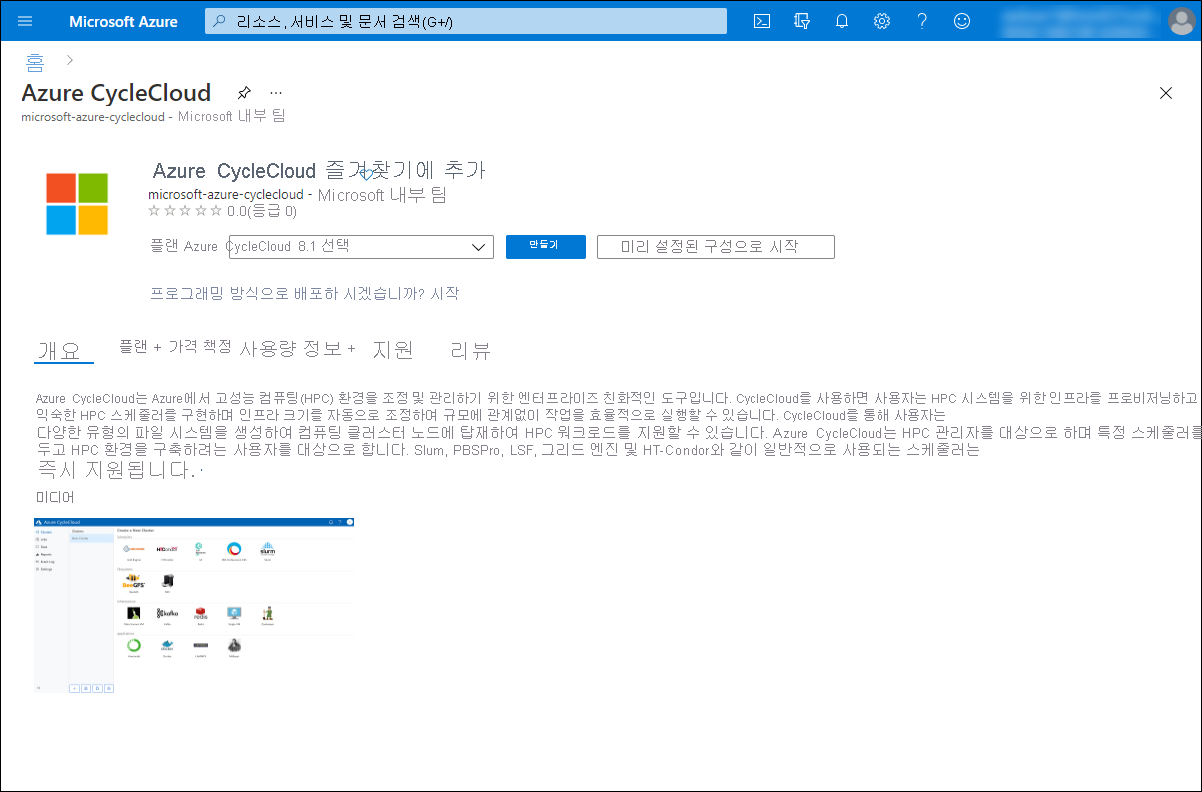Open Azure portal notifications
Viewport: 1202px width, 792px height.
click(x=841, y=21)
